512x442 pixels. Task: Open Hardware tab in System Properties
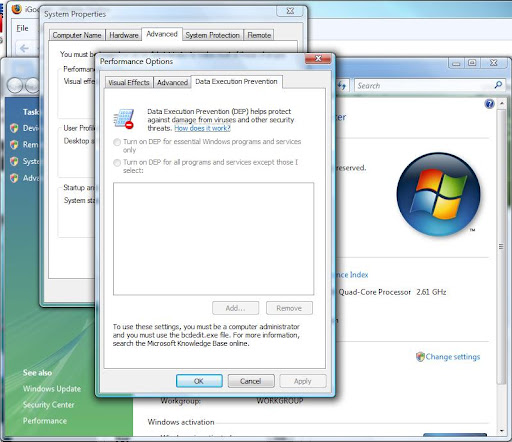pos(124,35)
